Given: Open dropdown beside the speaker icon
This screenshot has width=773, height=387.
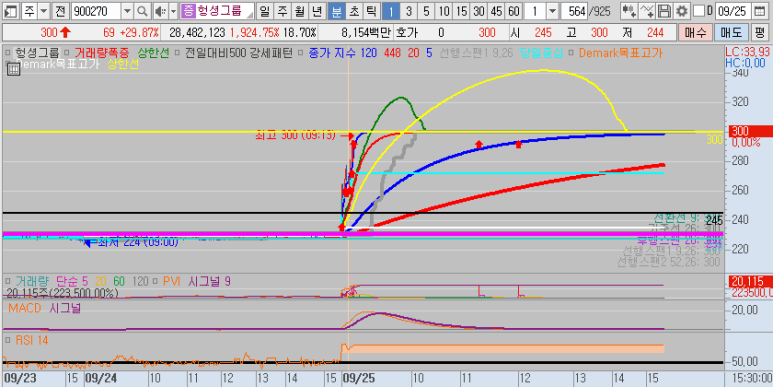Looking at the screenshot, I should pos(173,10).
